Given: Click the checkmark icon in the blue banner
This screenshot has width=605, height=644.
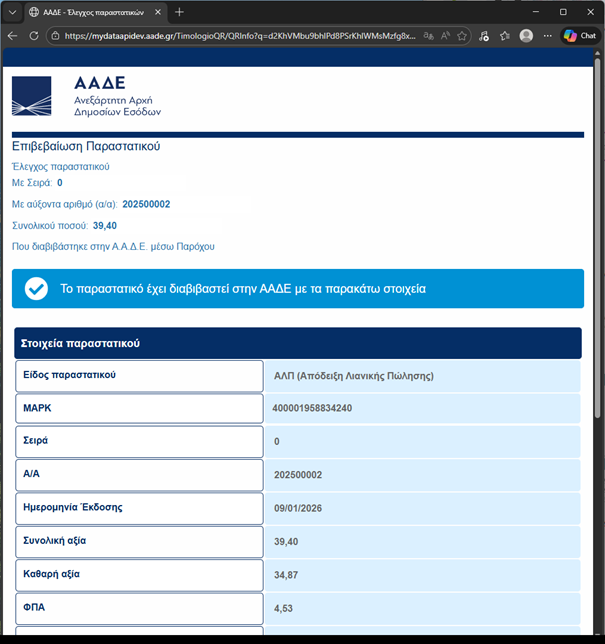Looking at the screenshot, I should click(36, 289).
